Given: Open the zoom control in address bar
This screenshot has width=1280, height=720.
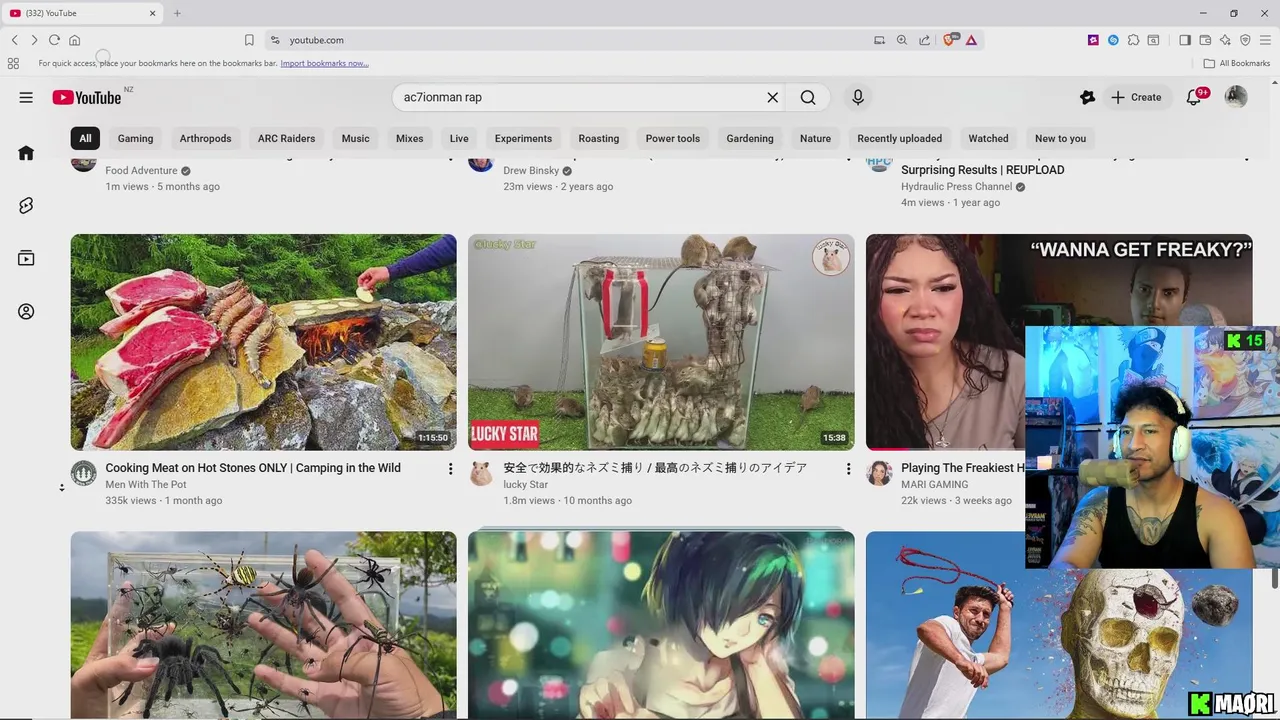Looking at the screenshot, I should coord(901,40).
